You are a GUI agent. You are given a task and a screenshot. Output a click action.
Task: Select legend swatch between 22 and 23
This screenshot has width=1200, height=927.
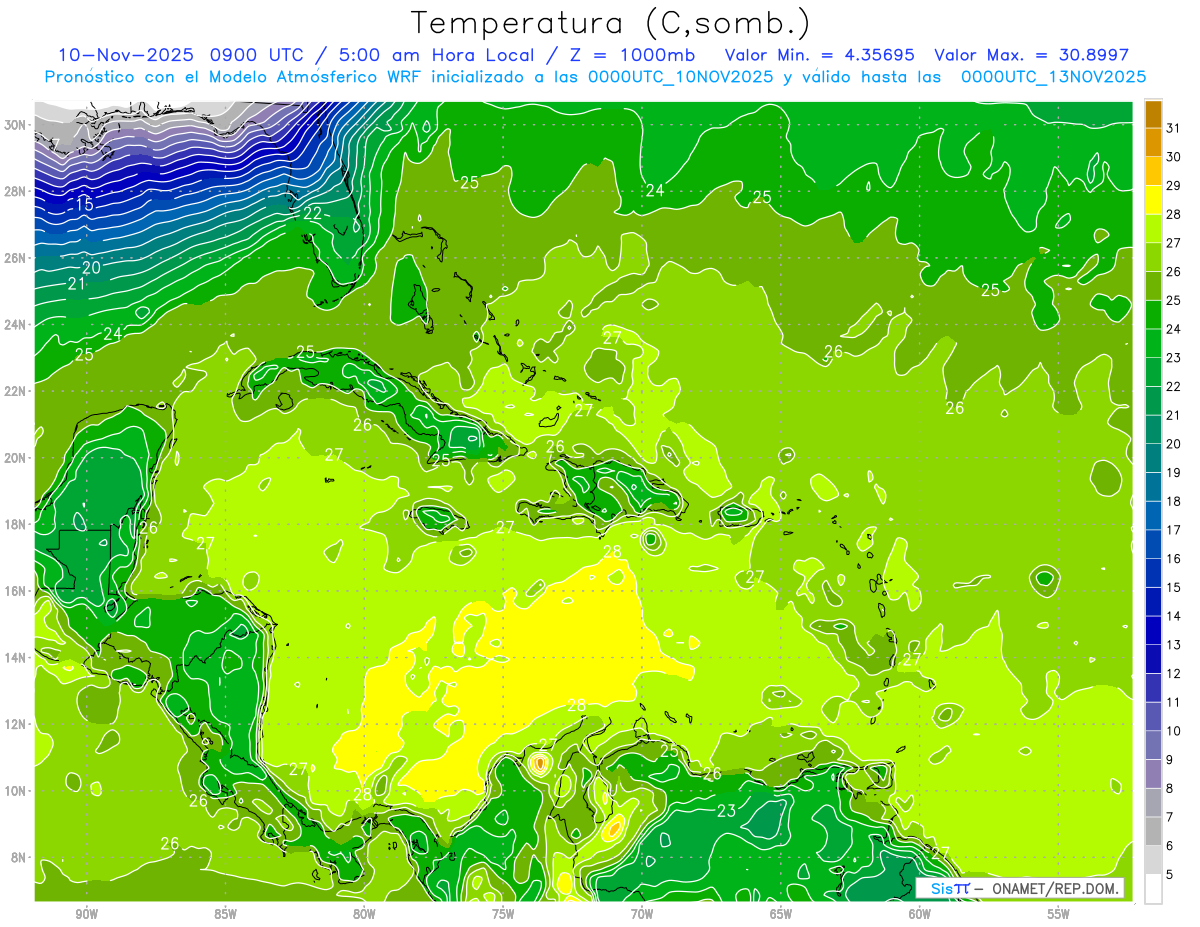pyautogui.click(x=1153, y=371)
